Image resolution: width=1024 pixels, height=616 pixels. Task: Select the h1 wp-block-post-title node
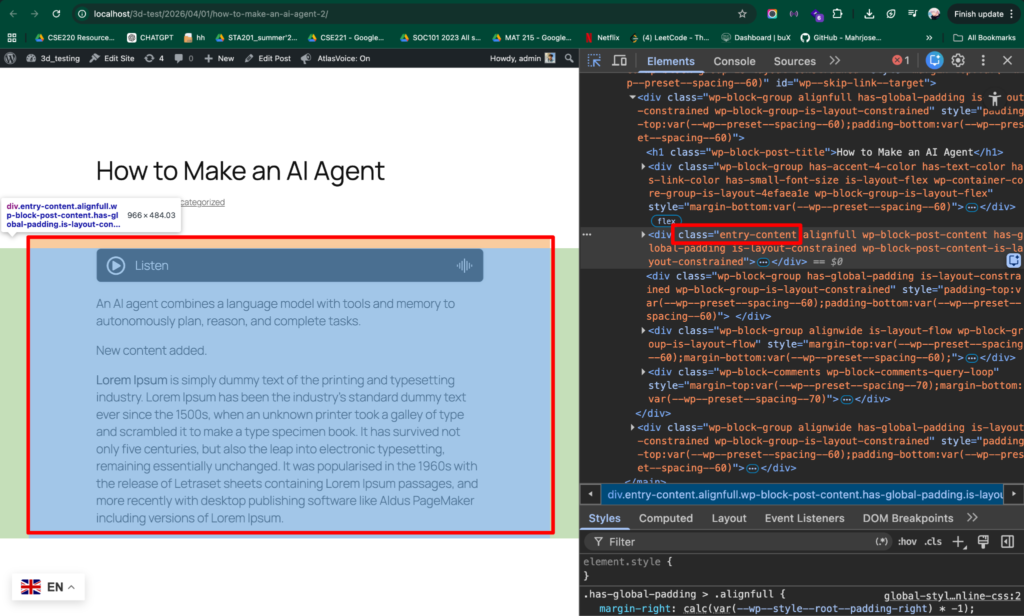pyautogui.click(x=825, y=152)
